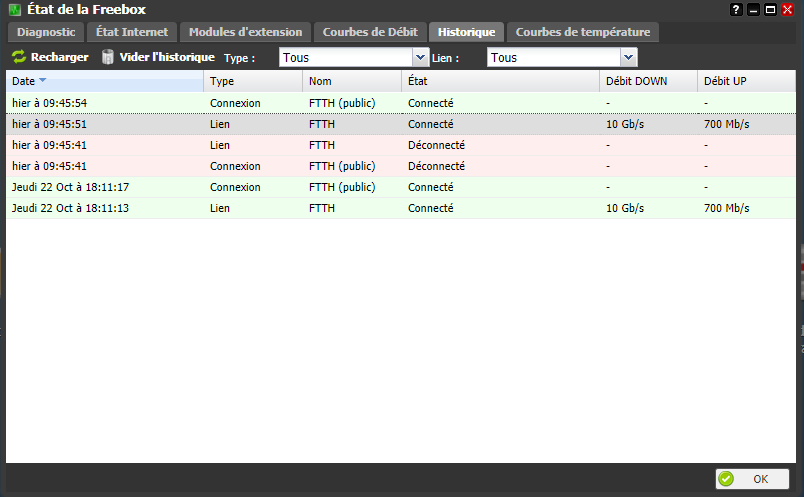Viewport: 804px width, 497px height.
Task: Click the Recharger button label
Action: [59, 57]
